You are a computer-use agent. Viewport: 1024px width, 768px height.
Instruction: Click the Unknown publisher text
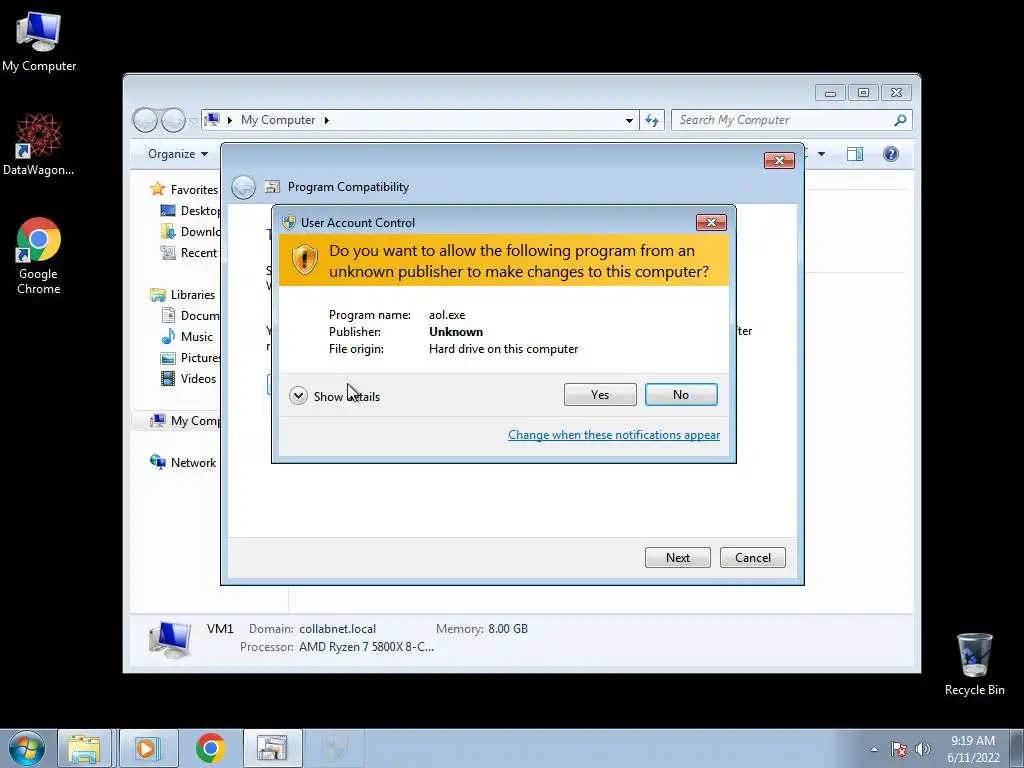tap(456, 332)
